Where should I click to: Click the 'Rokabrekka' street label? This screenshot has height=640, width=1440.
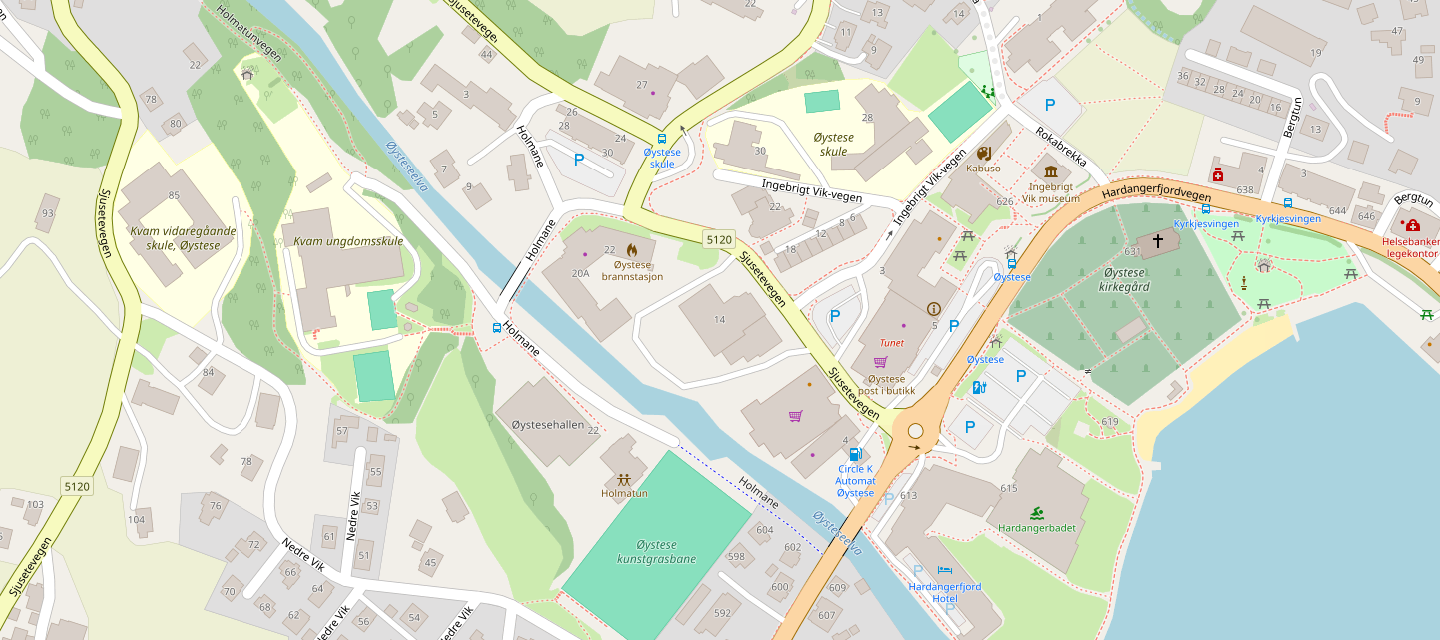[x=1062, y=148]
